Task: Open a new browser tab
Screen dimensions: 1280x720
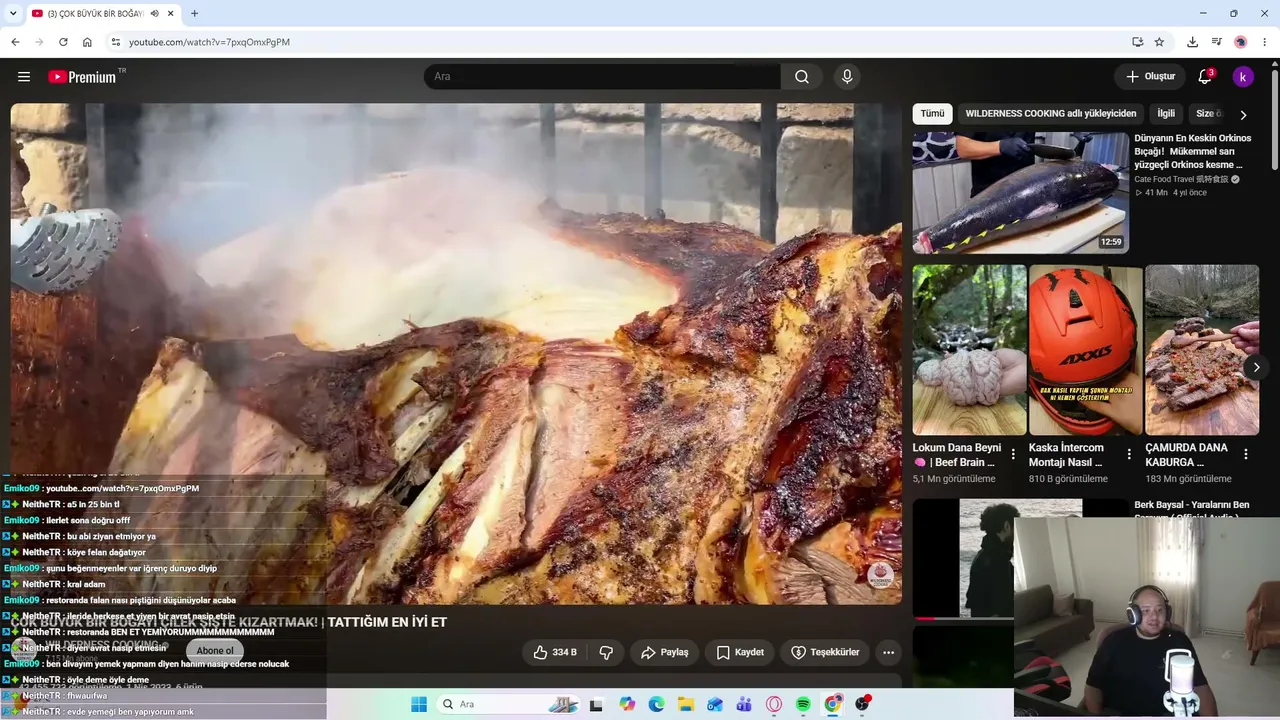Action: [194, 14]
